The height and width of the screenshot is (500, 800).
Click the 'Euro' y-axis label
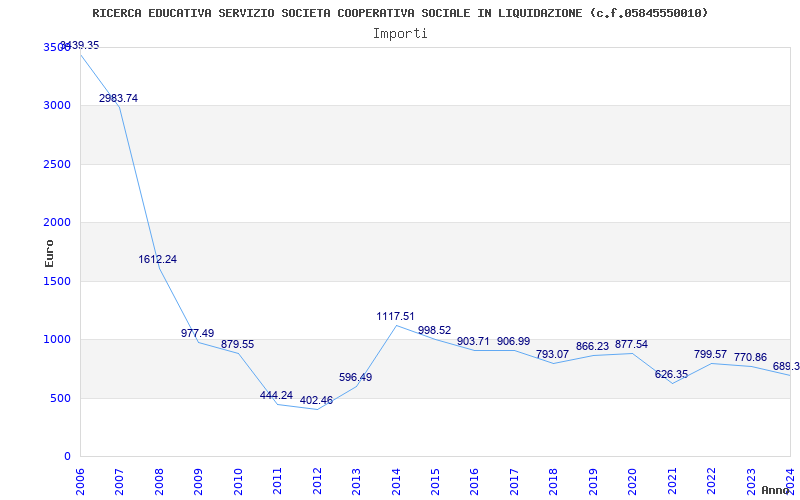[49, 253]
